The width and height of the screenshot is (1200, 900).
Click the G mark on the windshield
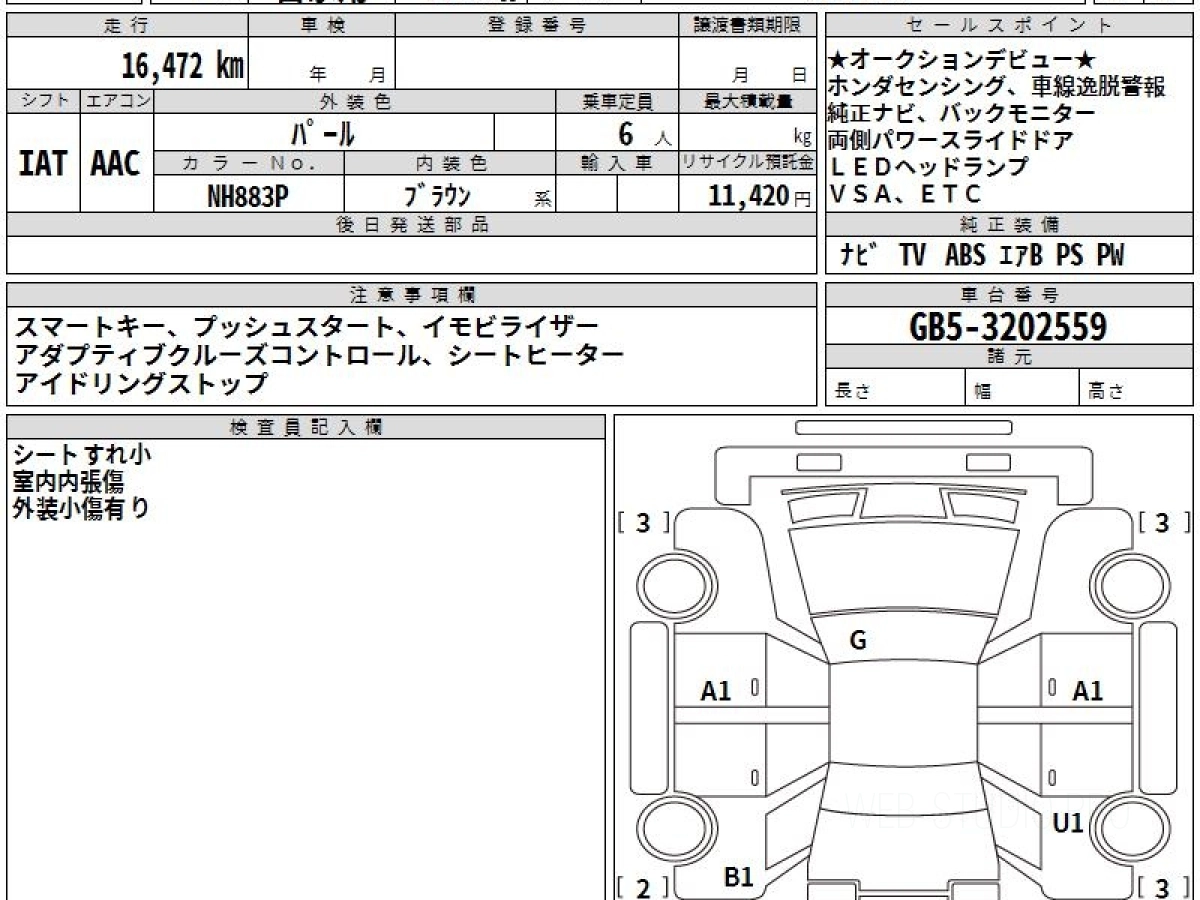(x=858, y=641)
